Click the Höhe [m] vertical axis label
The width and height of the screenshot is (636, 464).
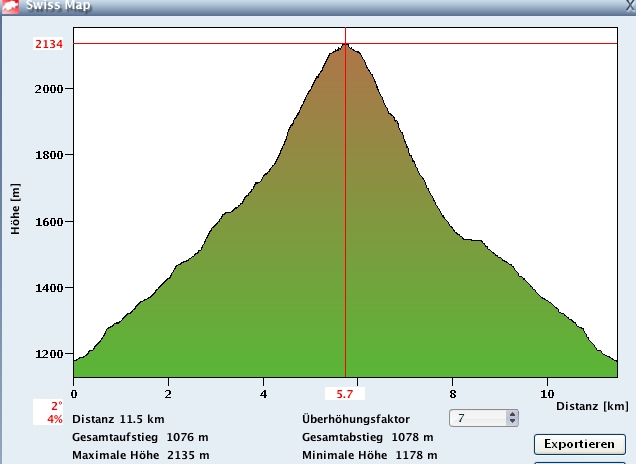coord(16,210)
